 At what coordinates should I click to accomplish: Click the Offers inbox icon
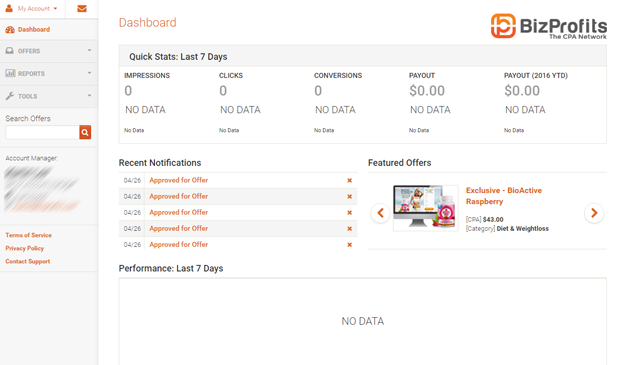click(10, 51)
